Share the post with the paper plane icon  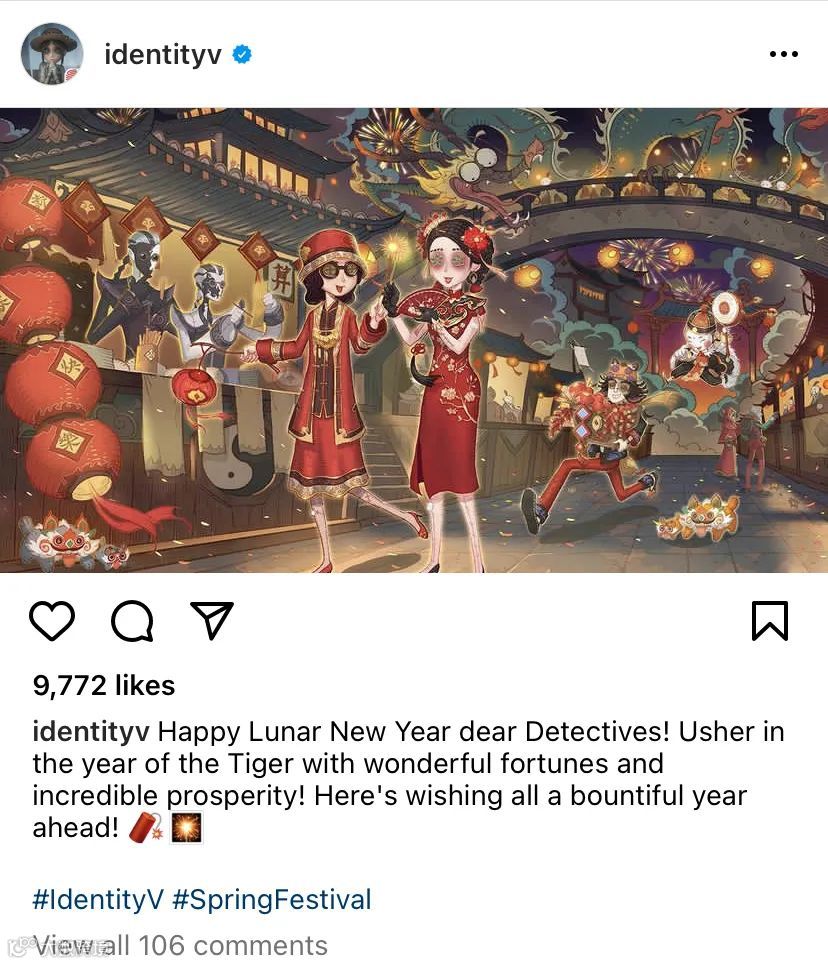click(x=211, y=620)
